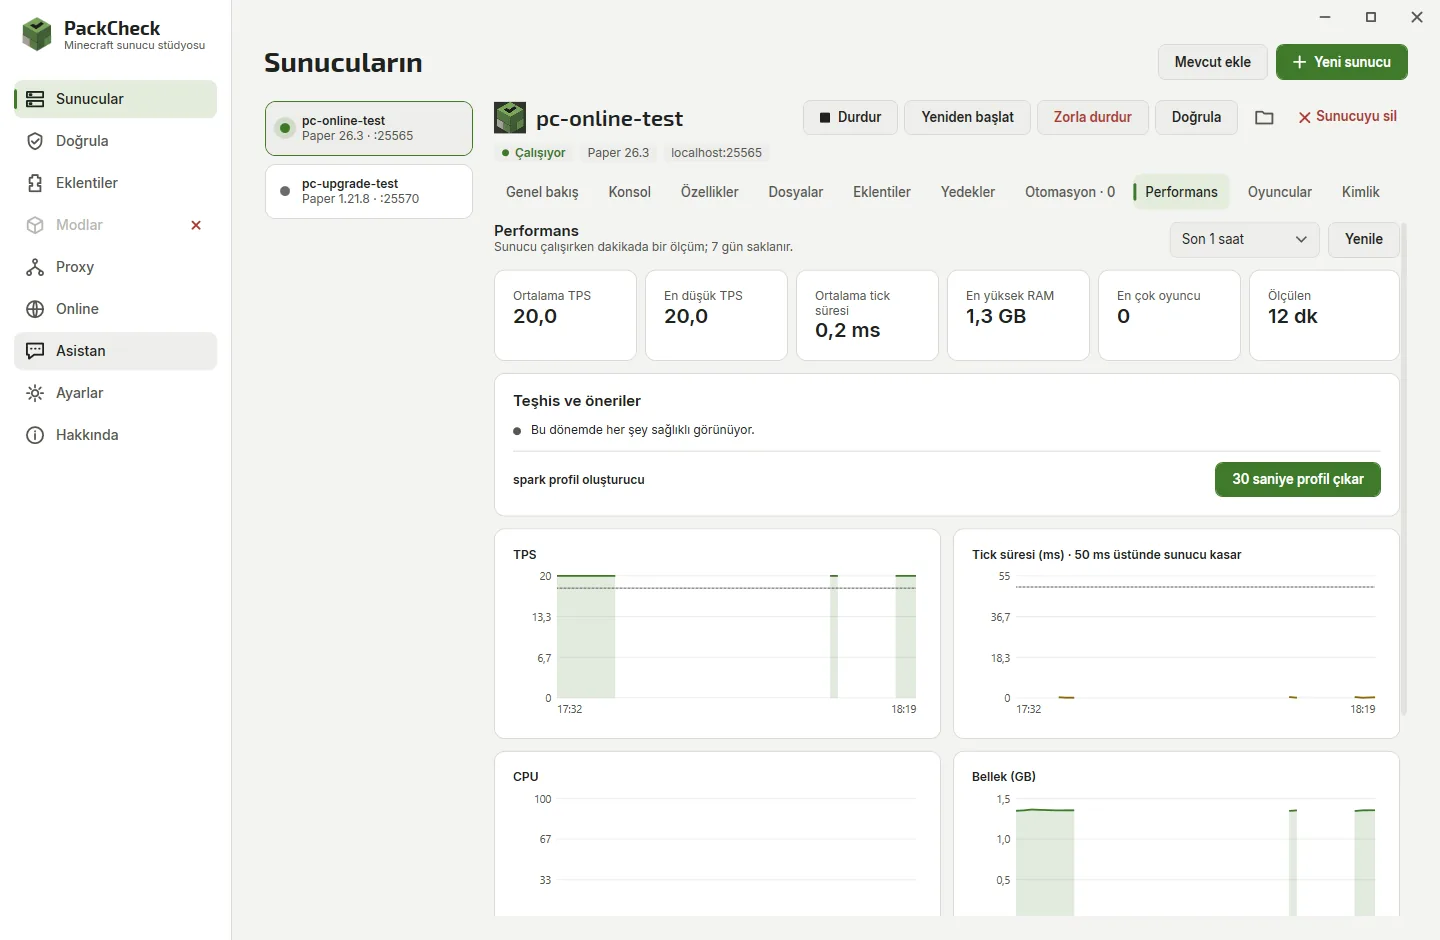Viewport: 1440px width, 940px height.
Task: Click the performance panel vertical scrollbar
Action: click(1404, 468)
